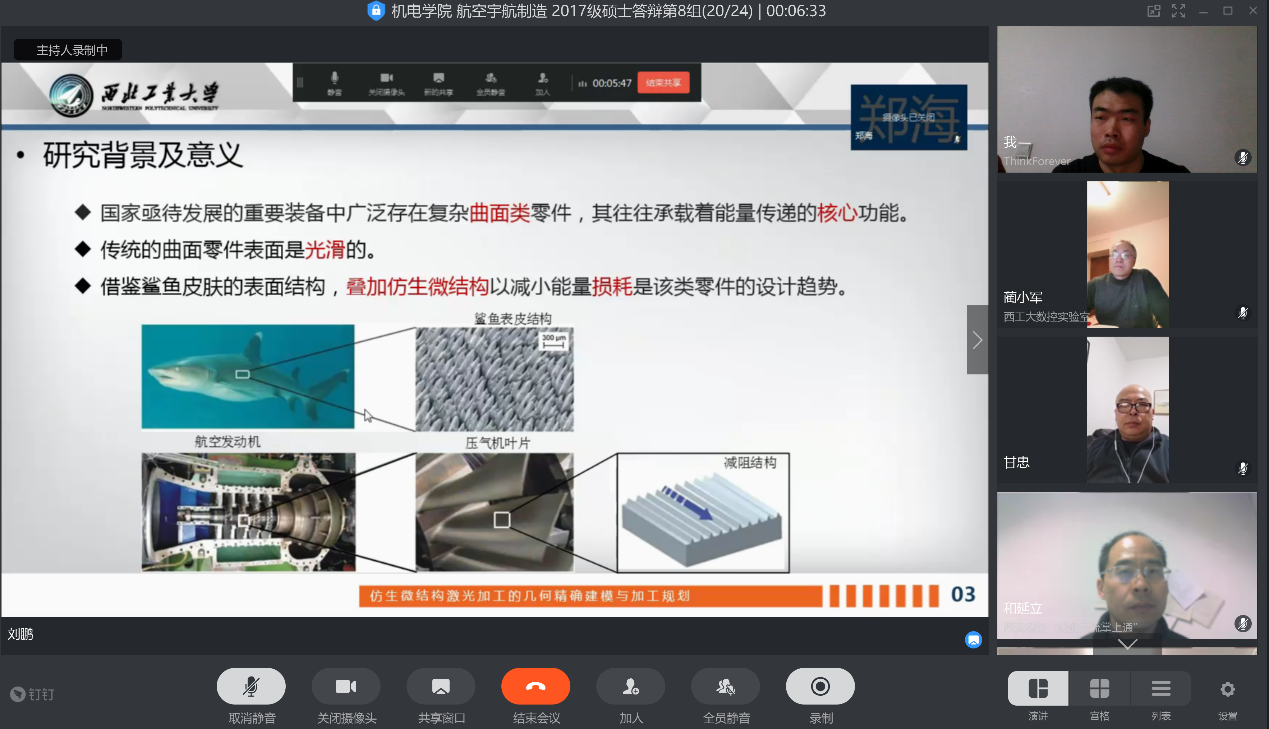The height and width of the screenshot is (729, 1269).
Task: Select the 甘忠 participant video thumbnail
Action: tap(1127, 410)
